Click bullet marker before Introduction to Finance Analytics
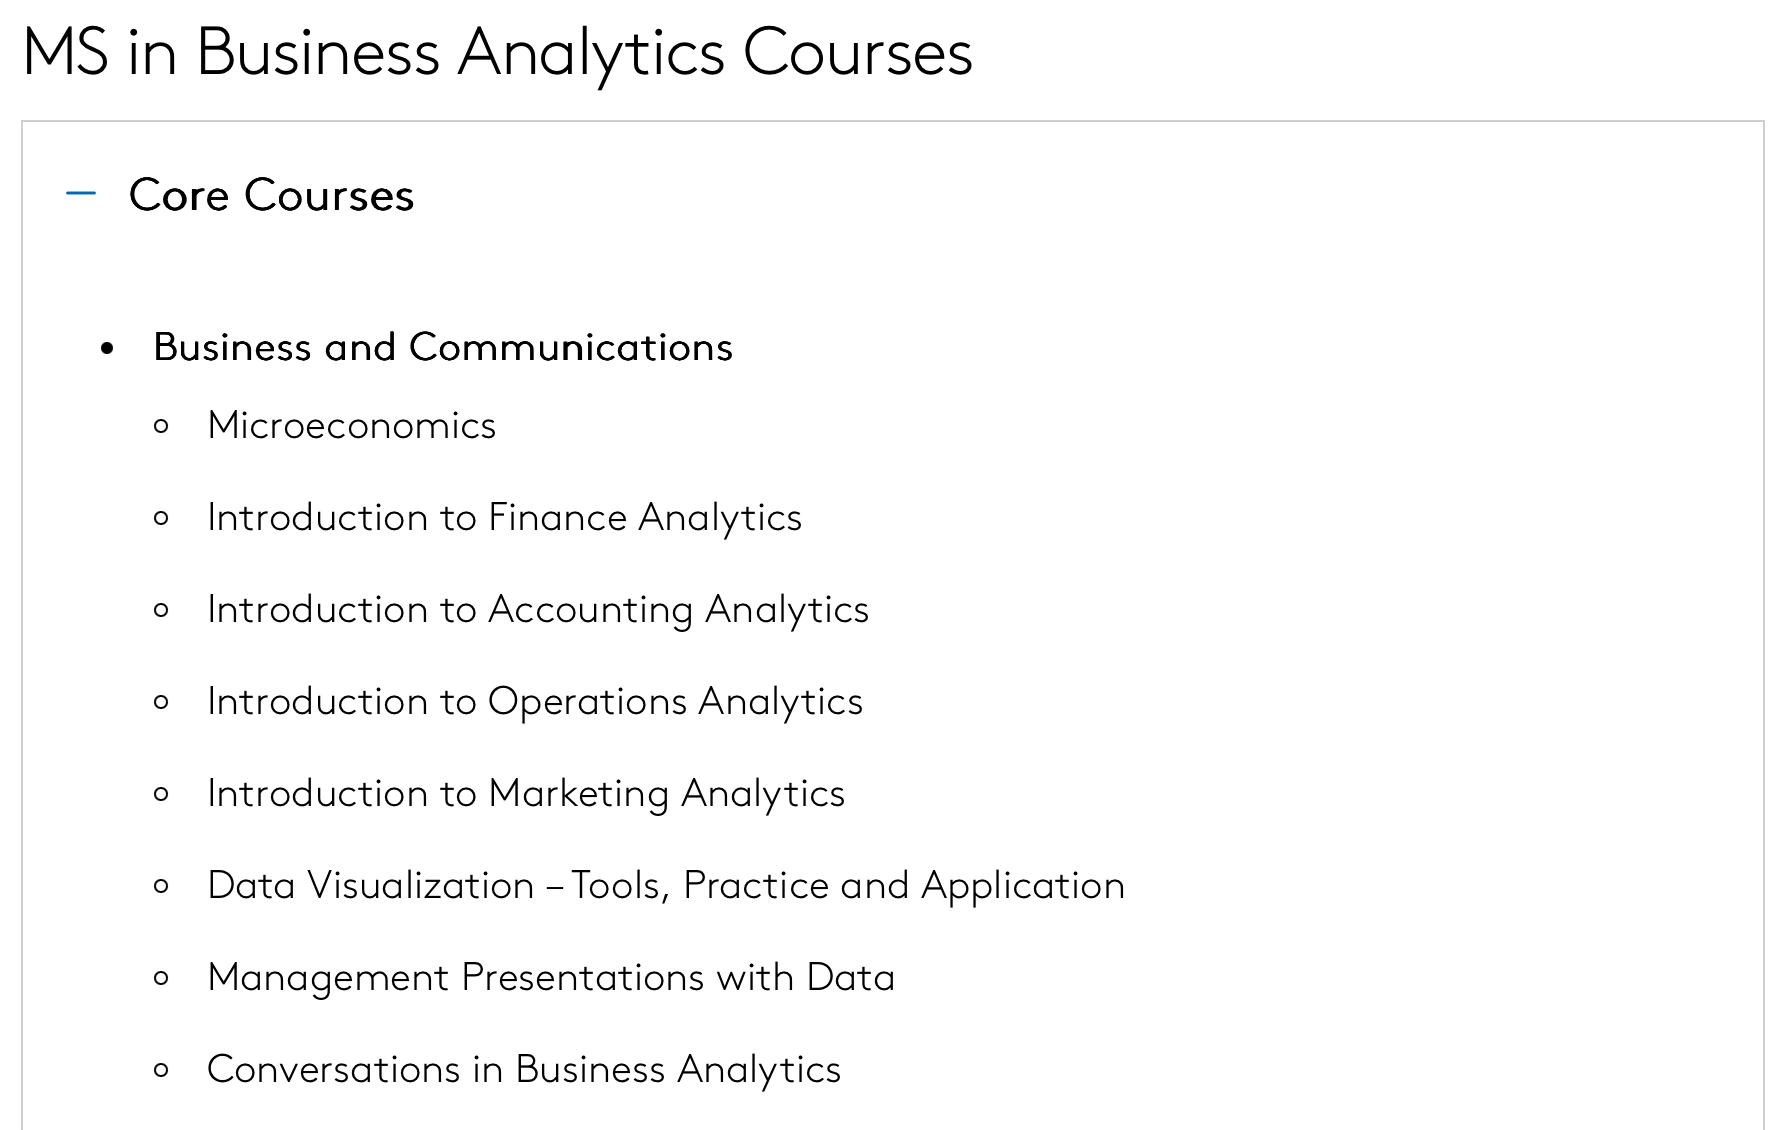This screenshot has height=1130, width=1788. click(x=162, y=519)
